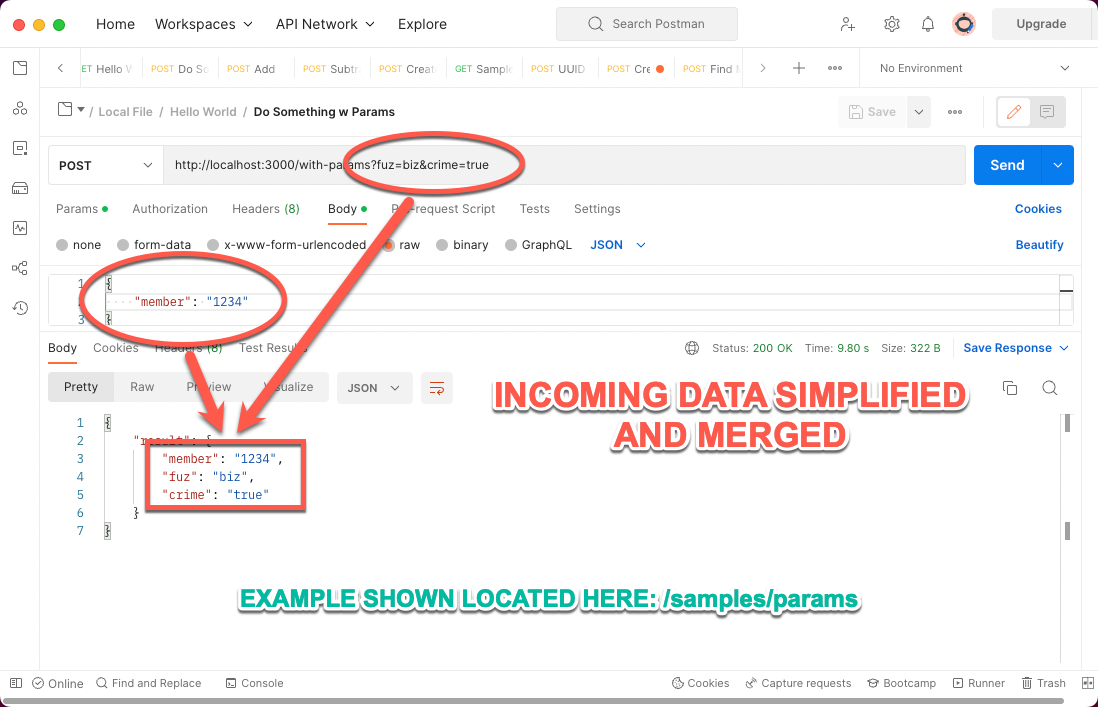This screenshot has height=707, width=1098.
Task: Open the notifications bell
Action: (x=928, y=24)
